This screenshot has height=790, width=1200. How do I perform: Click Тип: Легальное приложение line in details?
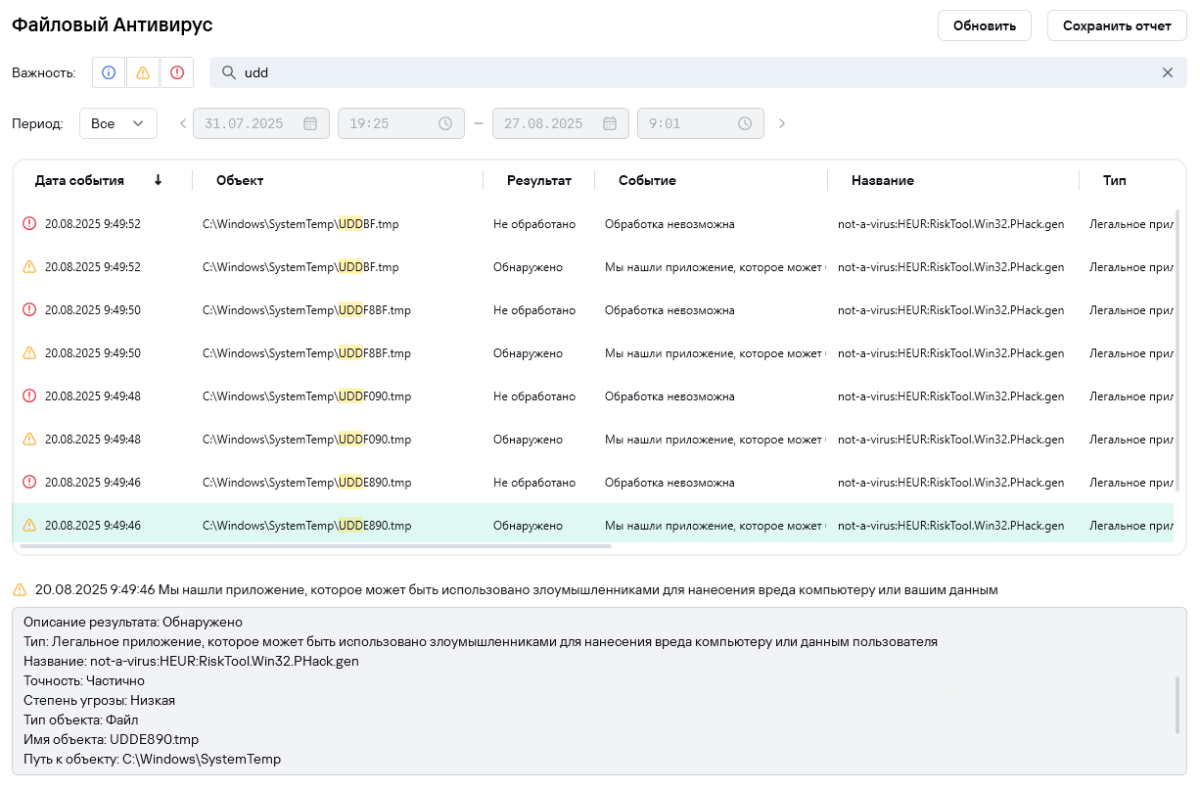click(x=480, y=642)
